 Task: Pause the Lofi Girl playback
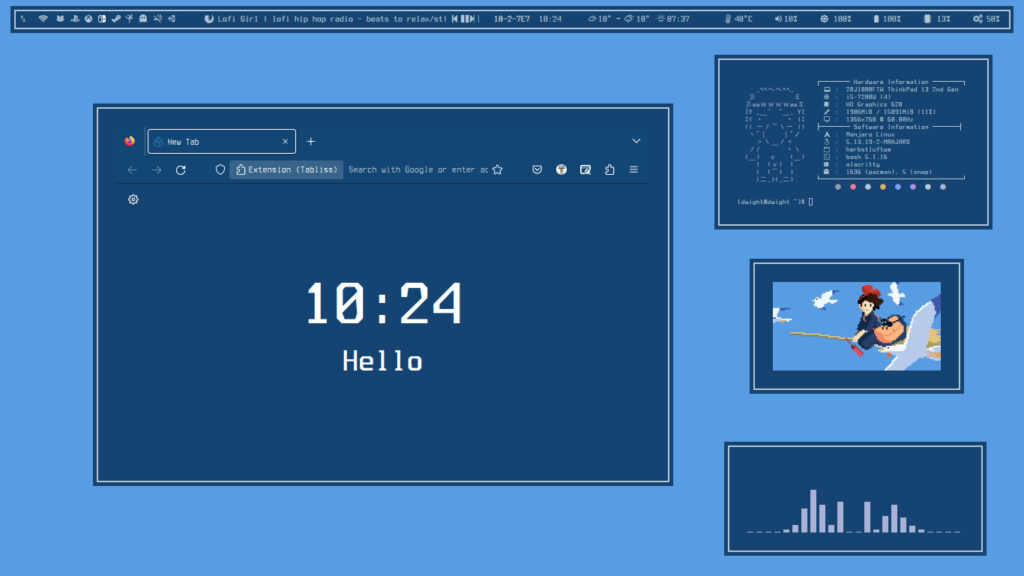coord(465,19)
